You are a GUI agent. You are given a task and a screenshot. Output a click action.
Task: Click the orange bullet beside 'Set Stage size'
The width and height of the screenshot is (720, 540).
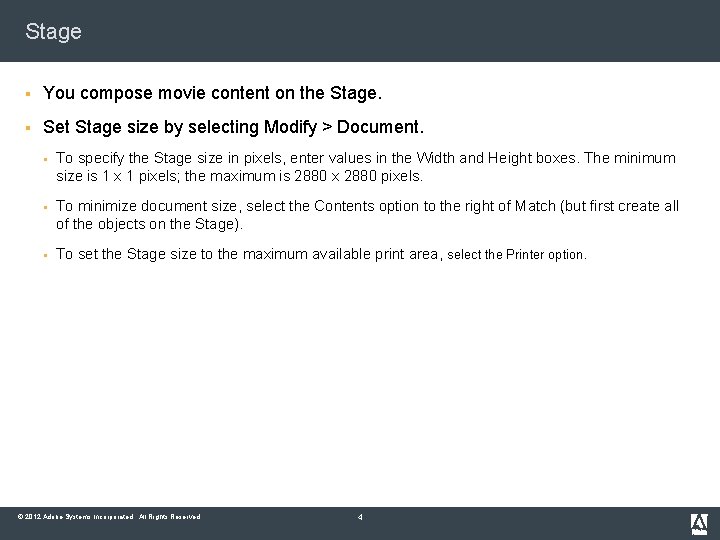coord(28,128)
